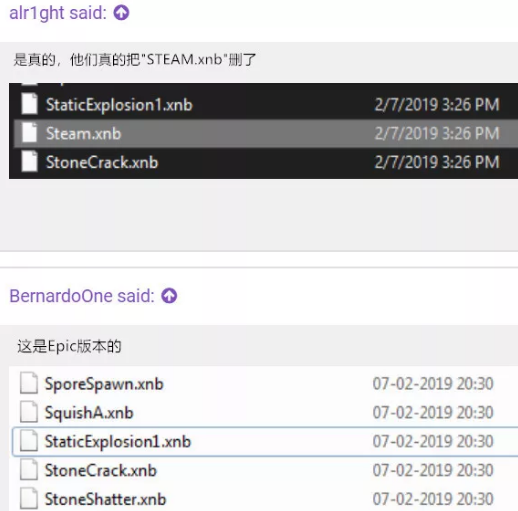Image resolution: width=518 pixels, height=511 pixels.
Task: Select SporeSpawn.xnb file name
Action: tap(104, 384)
